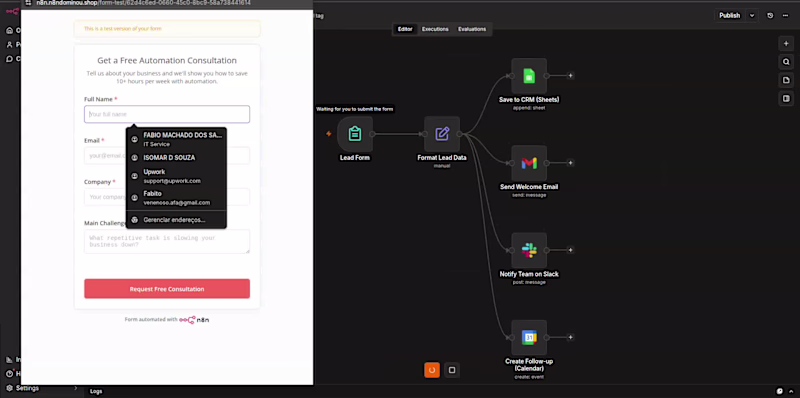Switch to the Evaluations tab

[472, 29]
